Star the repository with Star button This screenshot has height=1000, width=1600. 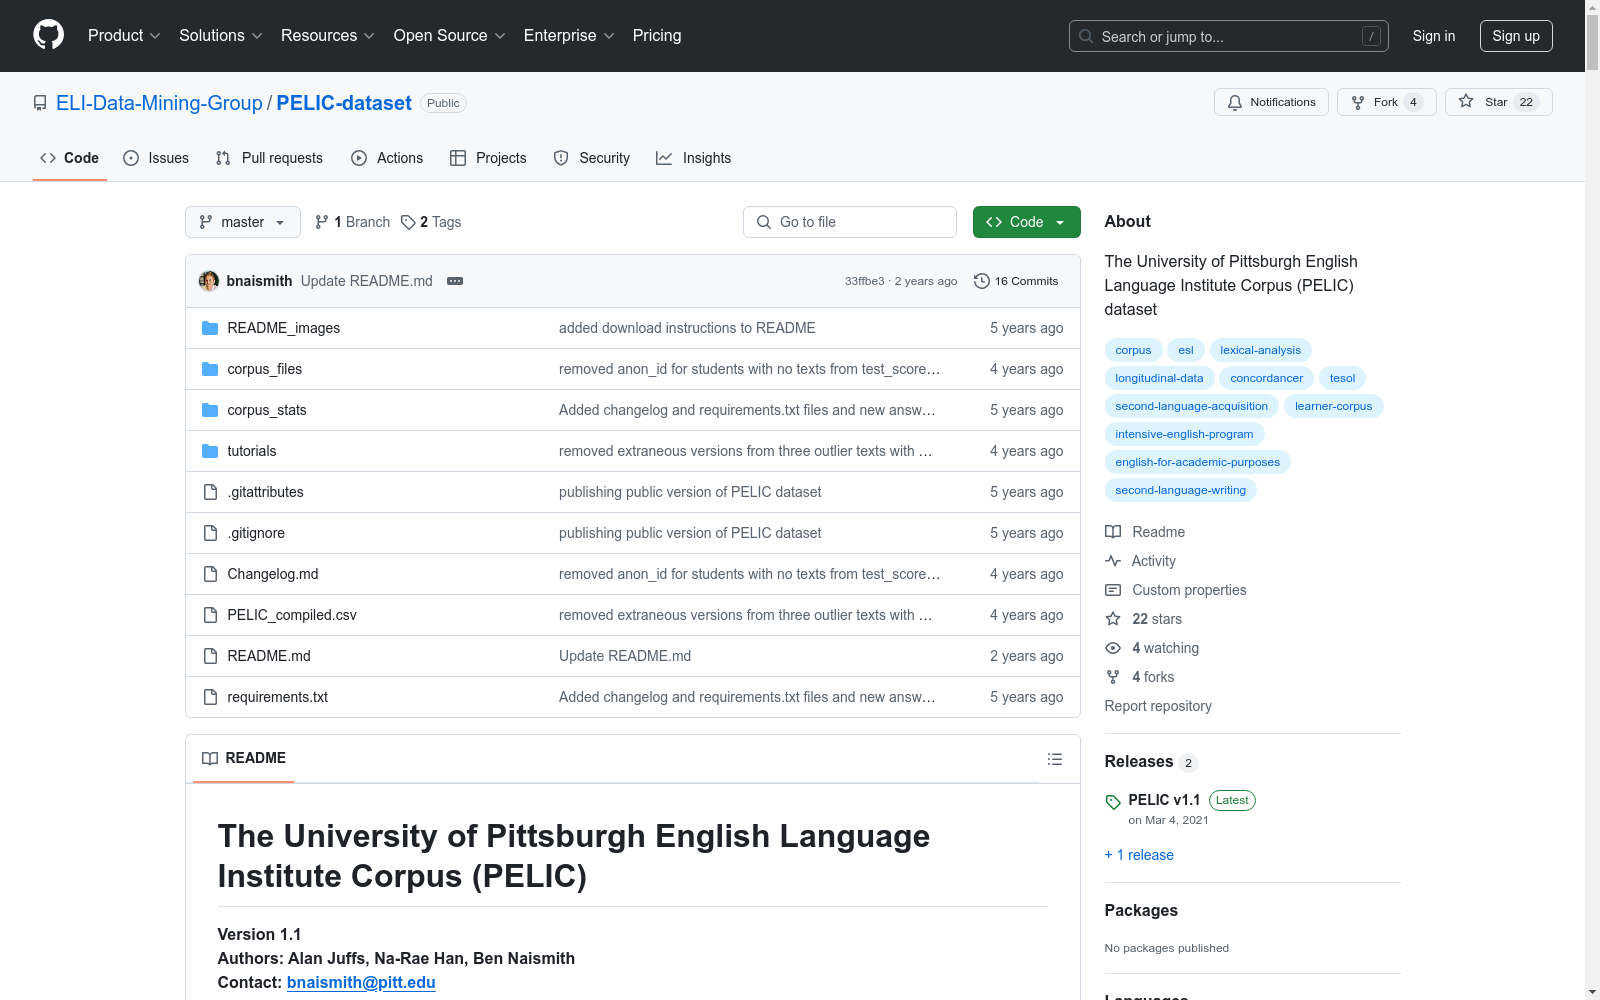coord(1498,102)
